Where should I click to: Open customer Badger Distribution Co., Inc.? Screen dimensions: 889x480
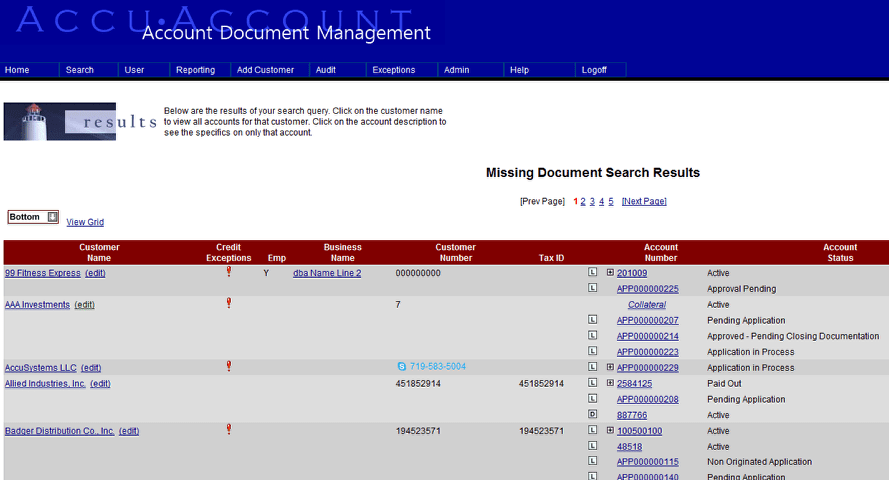point(60,431)
